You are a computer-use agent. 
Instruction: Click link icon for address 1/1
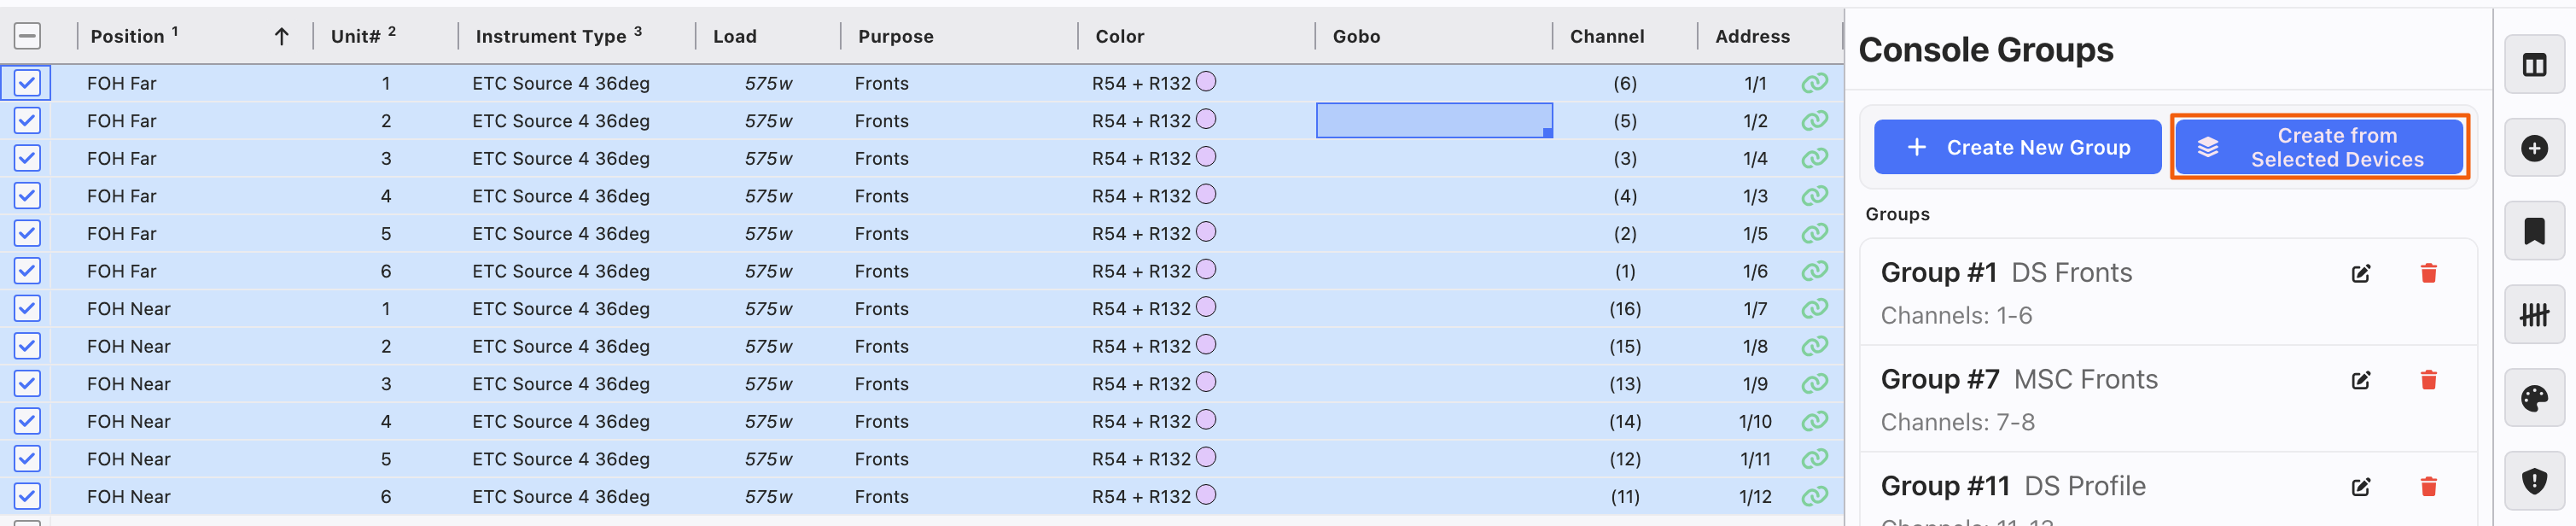(x=1814, y=83)
